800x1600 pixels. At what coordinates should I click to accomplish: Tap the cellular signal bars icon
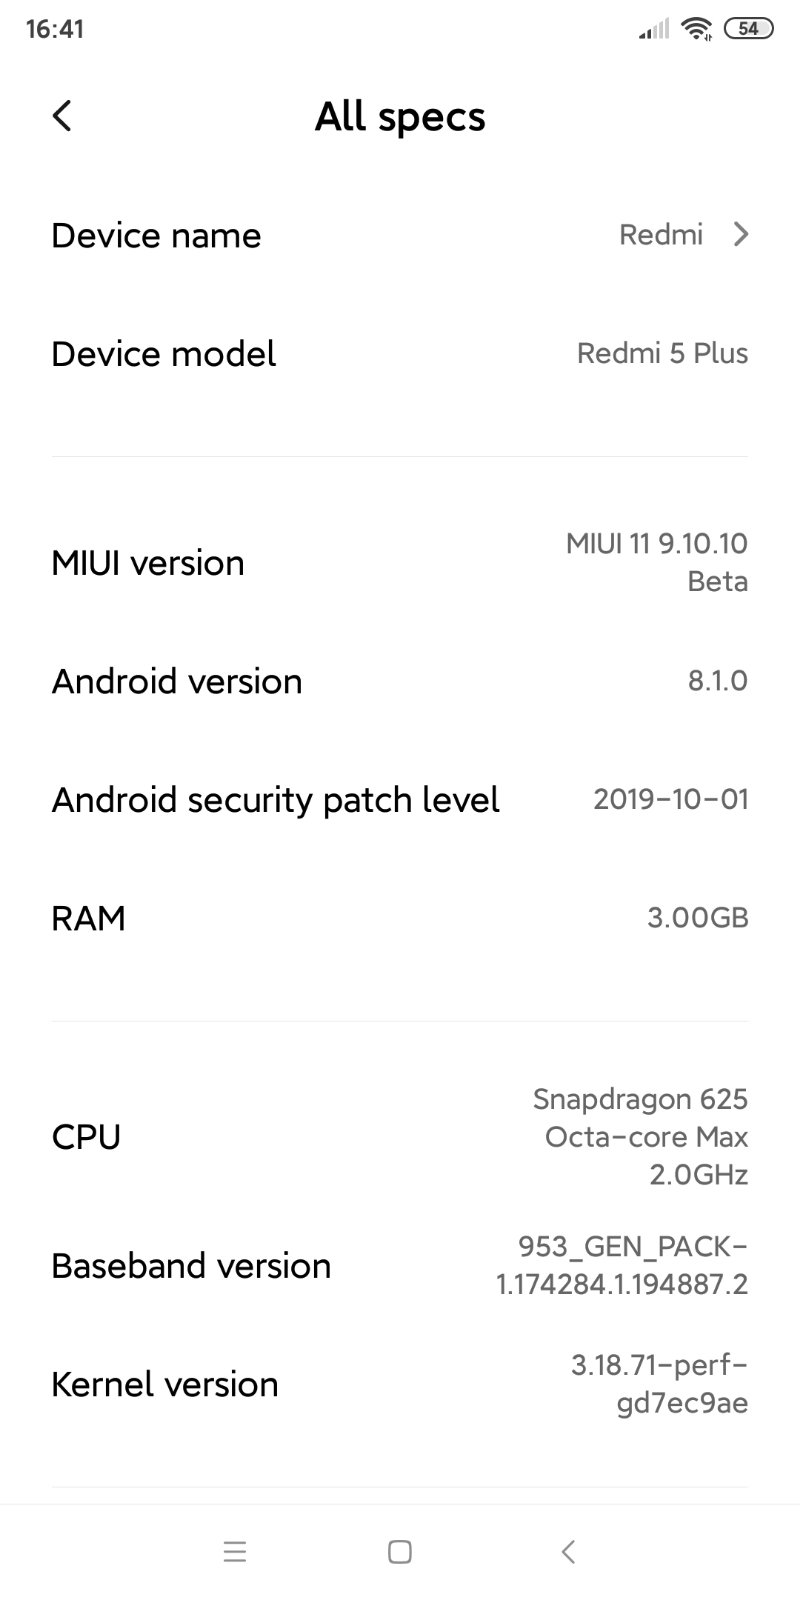pyautogui.click(x=654, y=30)
